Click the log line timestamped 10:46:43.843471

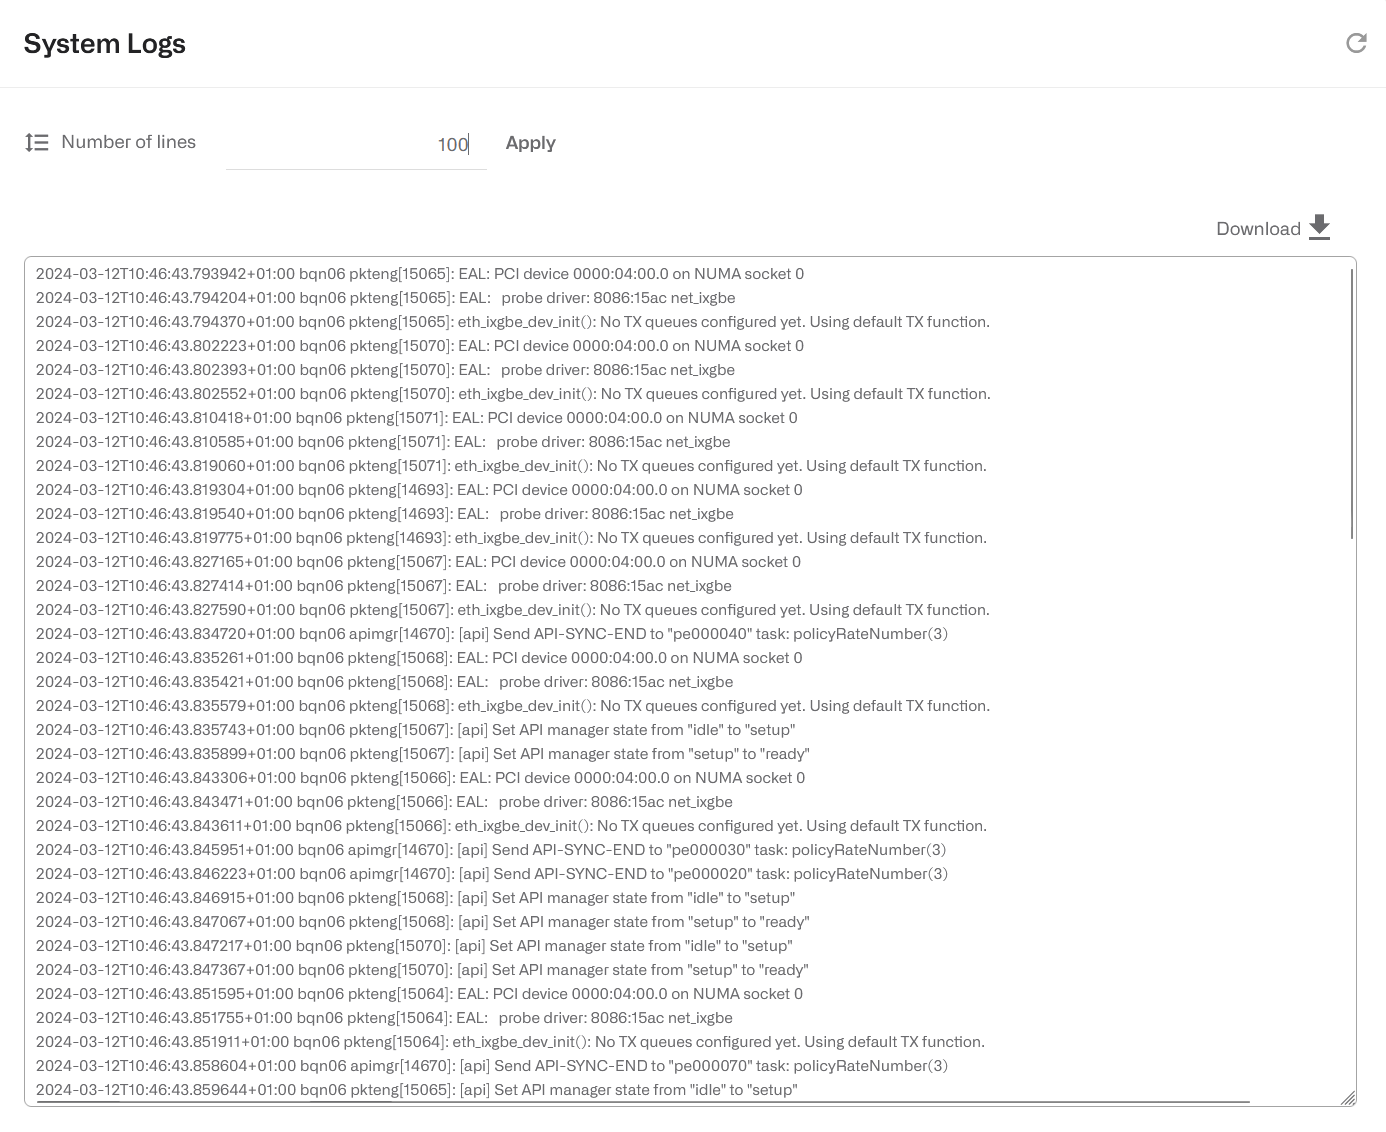tap(385, 802)
